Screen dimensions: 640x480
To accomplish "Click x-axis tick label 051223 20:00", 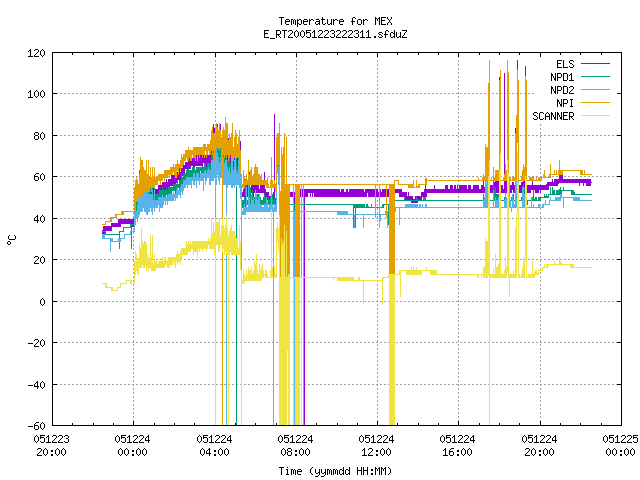I will (51, 446).
